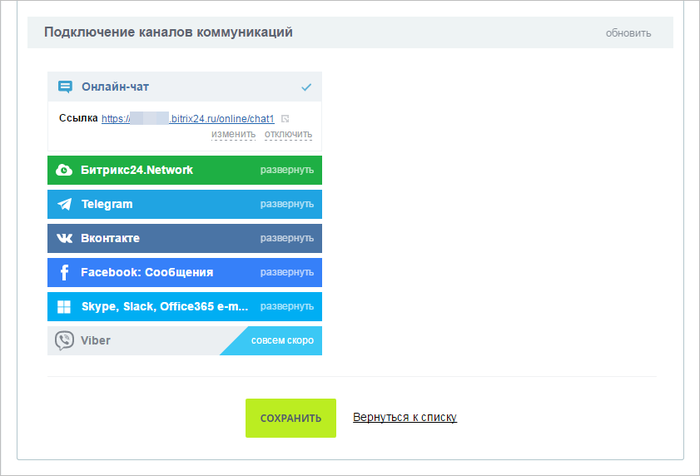The image size is (700, 476).
Task: Select the Вконтакте channel title text
Action: [x=110, y=238]
